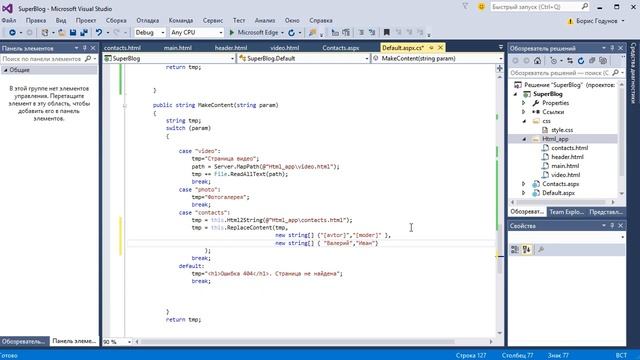The height and width of the screenshot is (360, 640).
Task: Click the Open File toolbar icon
Action: coord(62,32)
